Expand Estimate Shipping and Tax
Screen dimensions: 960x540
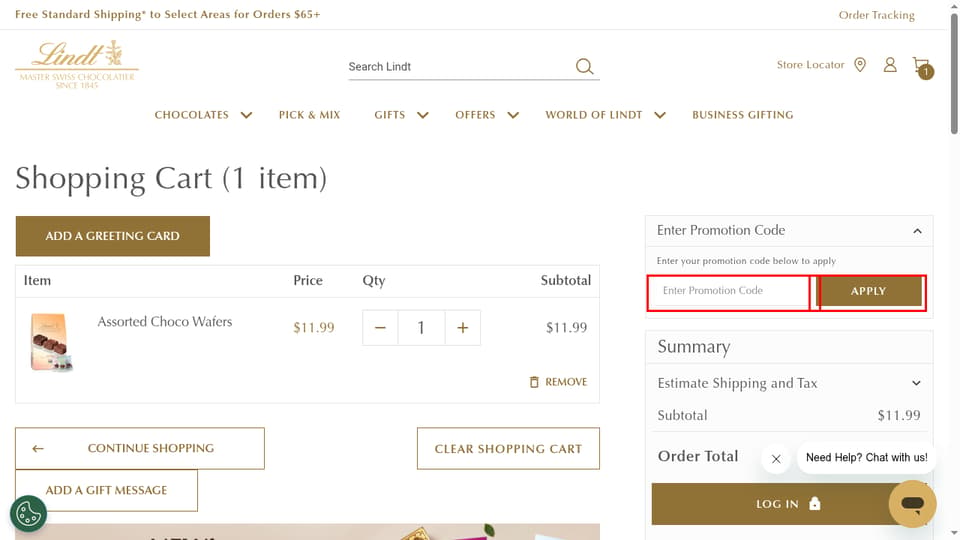916,383
